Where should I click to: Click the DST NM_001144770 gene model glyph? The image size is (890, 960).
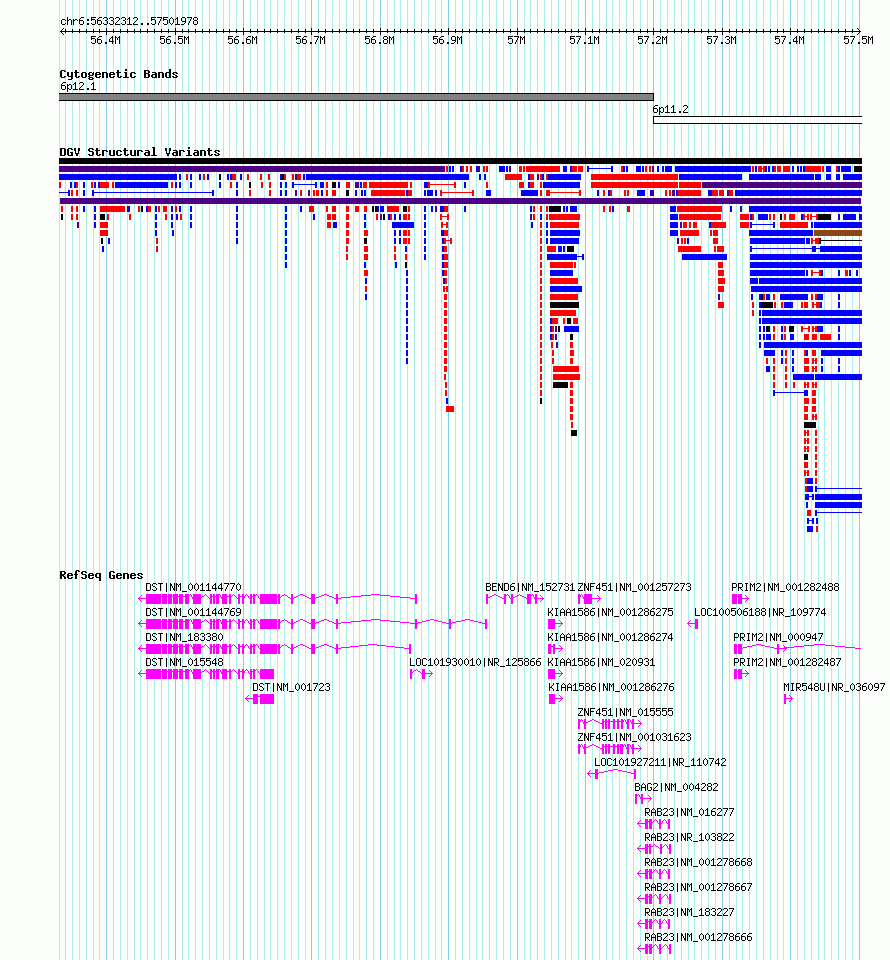coord(278,599)
